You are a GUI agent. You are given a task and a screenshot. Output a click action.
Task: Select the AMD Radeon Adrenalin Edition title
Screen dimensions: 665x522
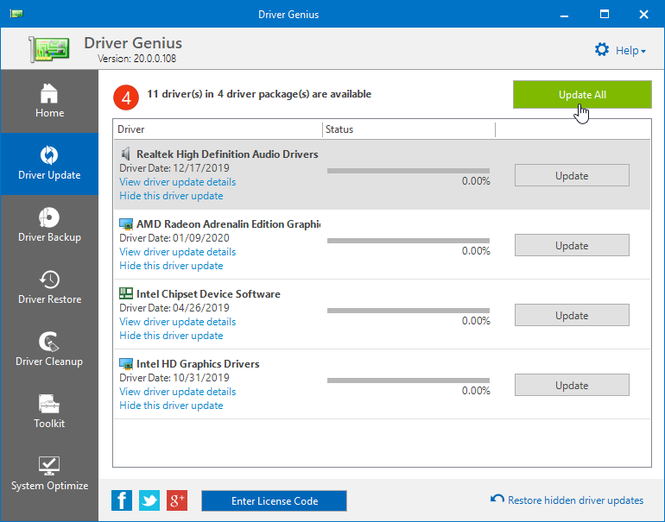(228, 224)
